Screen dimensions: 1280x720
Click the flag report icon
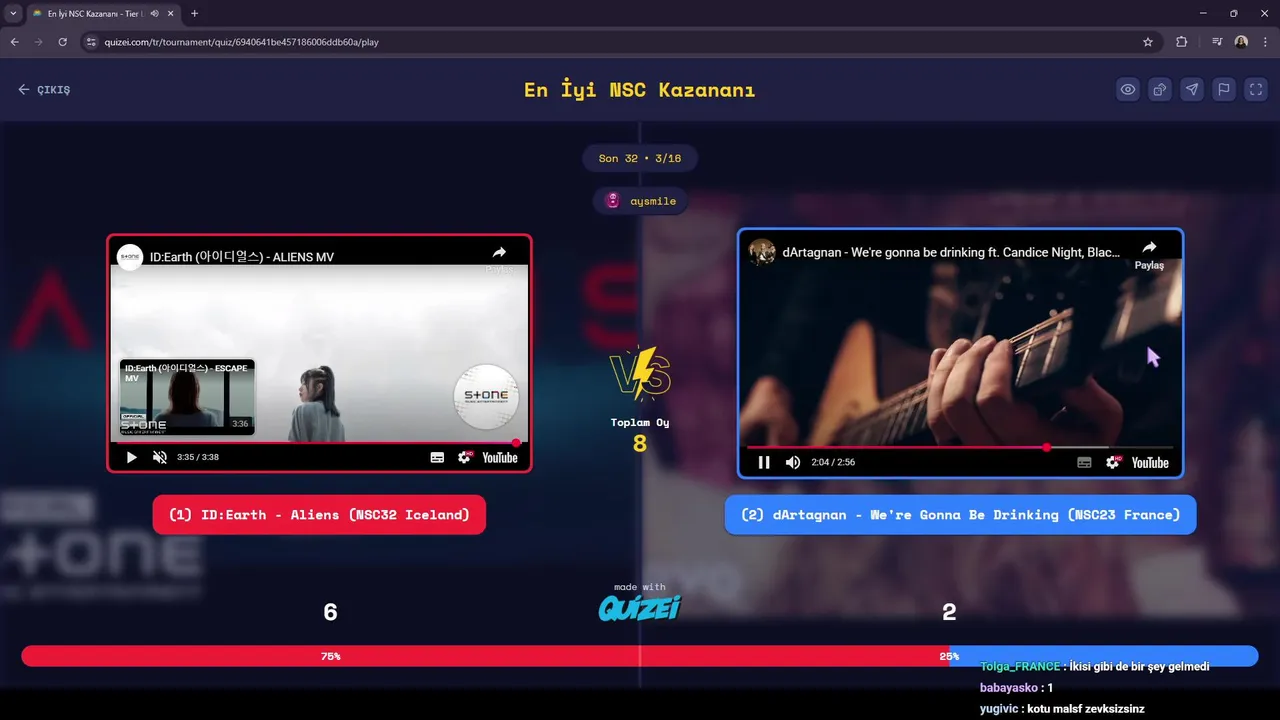click(1224, 89)
